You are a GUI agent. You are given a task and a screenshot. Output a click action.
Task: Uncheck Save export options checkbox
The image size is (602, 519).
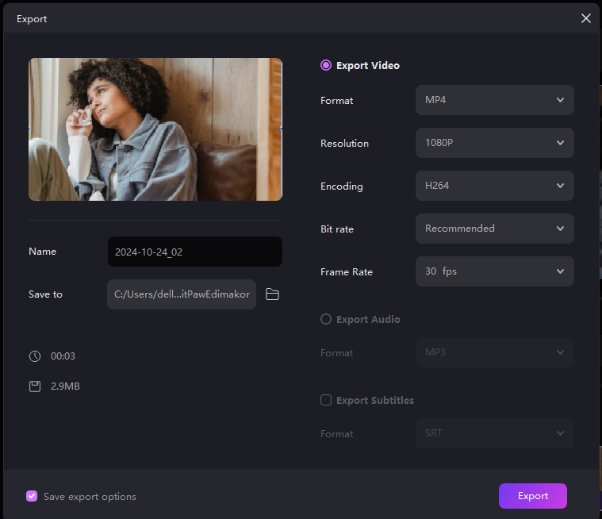point(32,496)
